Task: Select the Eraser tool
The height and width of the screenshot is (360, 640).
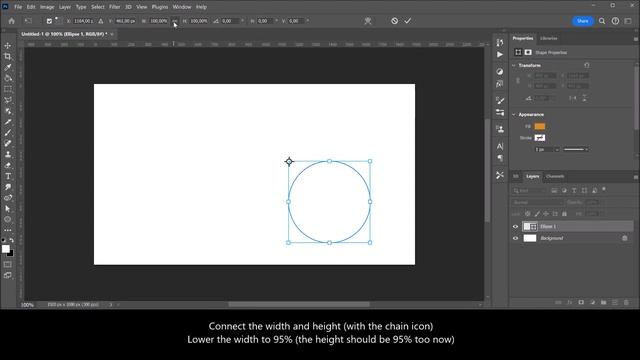Action: 8,165
